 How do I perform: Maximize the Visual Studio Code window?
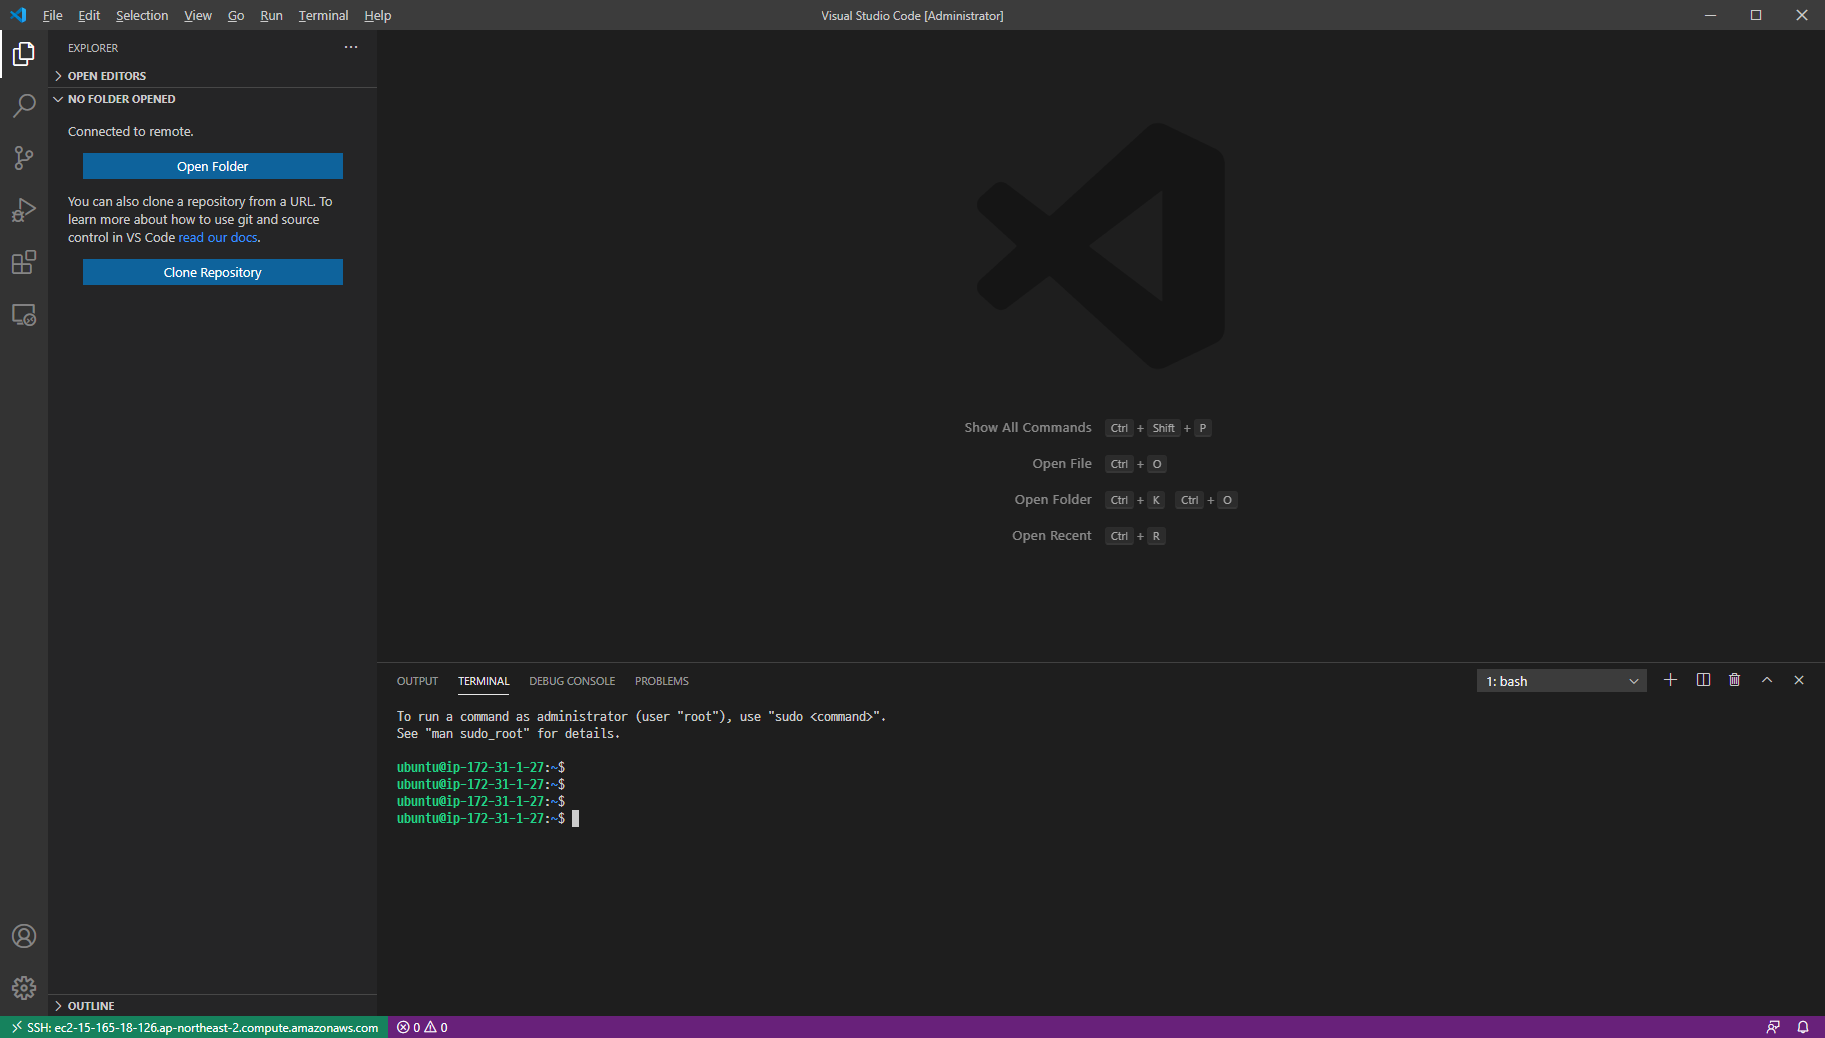point(1756,15)
